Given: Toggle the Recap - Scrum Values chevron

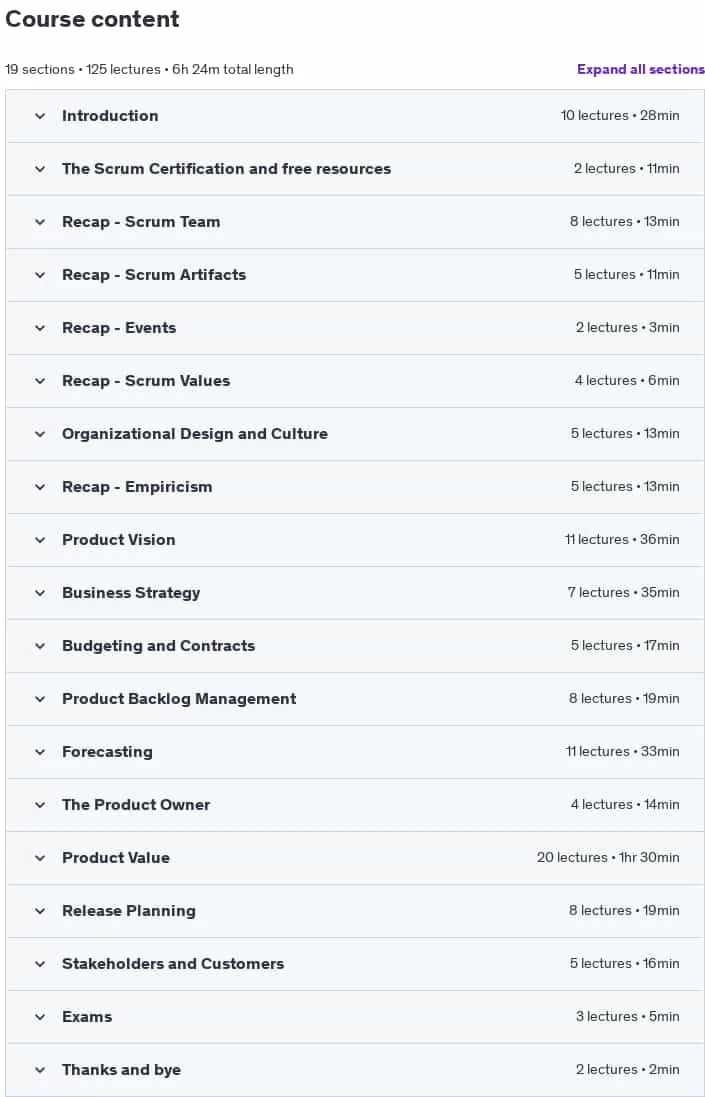Looking at the screenshot, I should [40, 381].
